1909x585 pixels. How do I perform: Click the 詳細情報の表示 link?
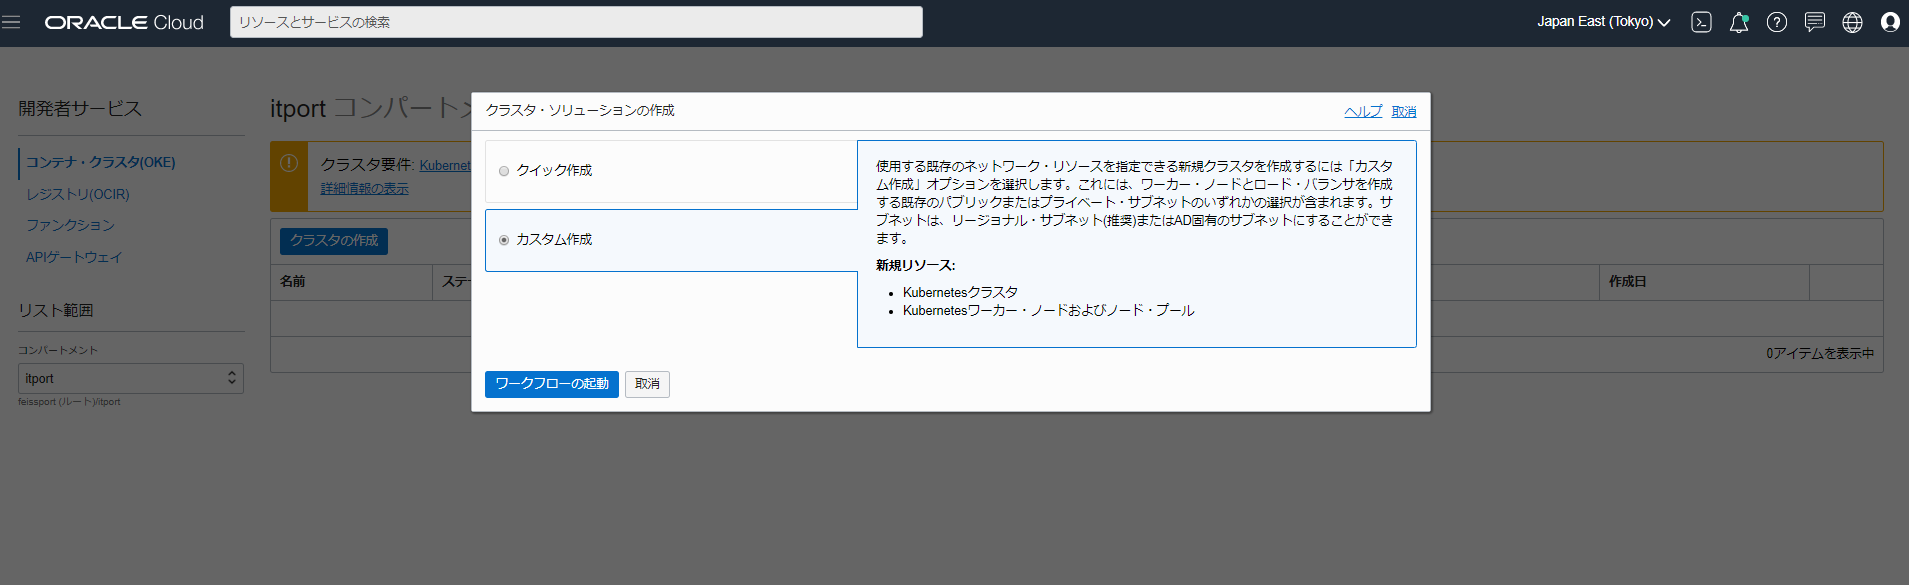pos(365,189)
